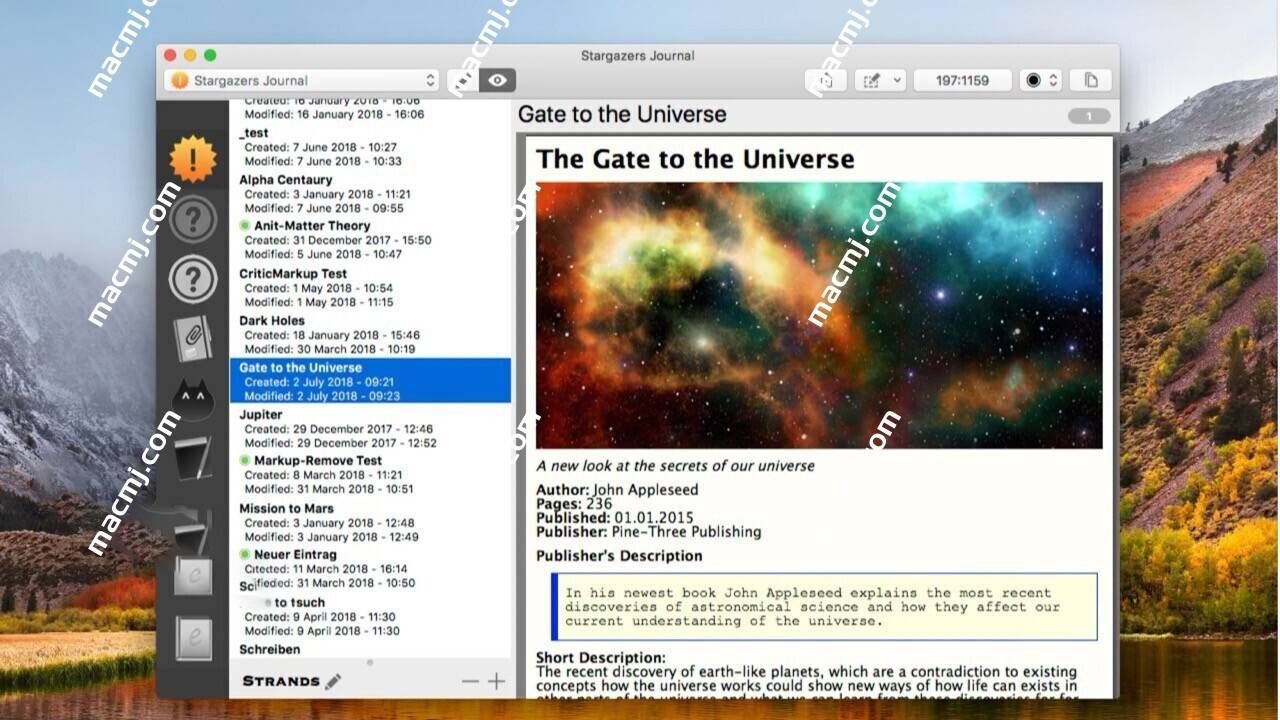
Task: Click the nebula image in the preview
Action: pos(819,315)
